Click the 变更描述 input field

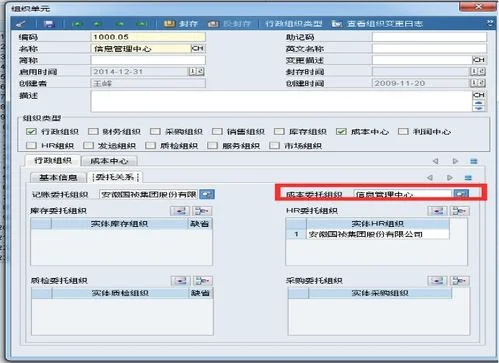click(x=422, y=60)
